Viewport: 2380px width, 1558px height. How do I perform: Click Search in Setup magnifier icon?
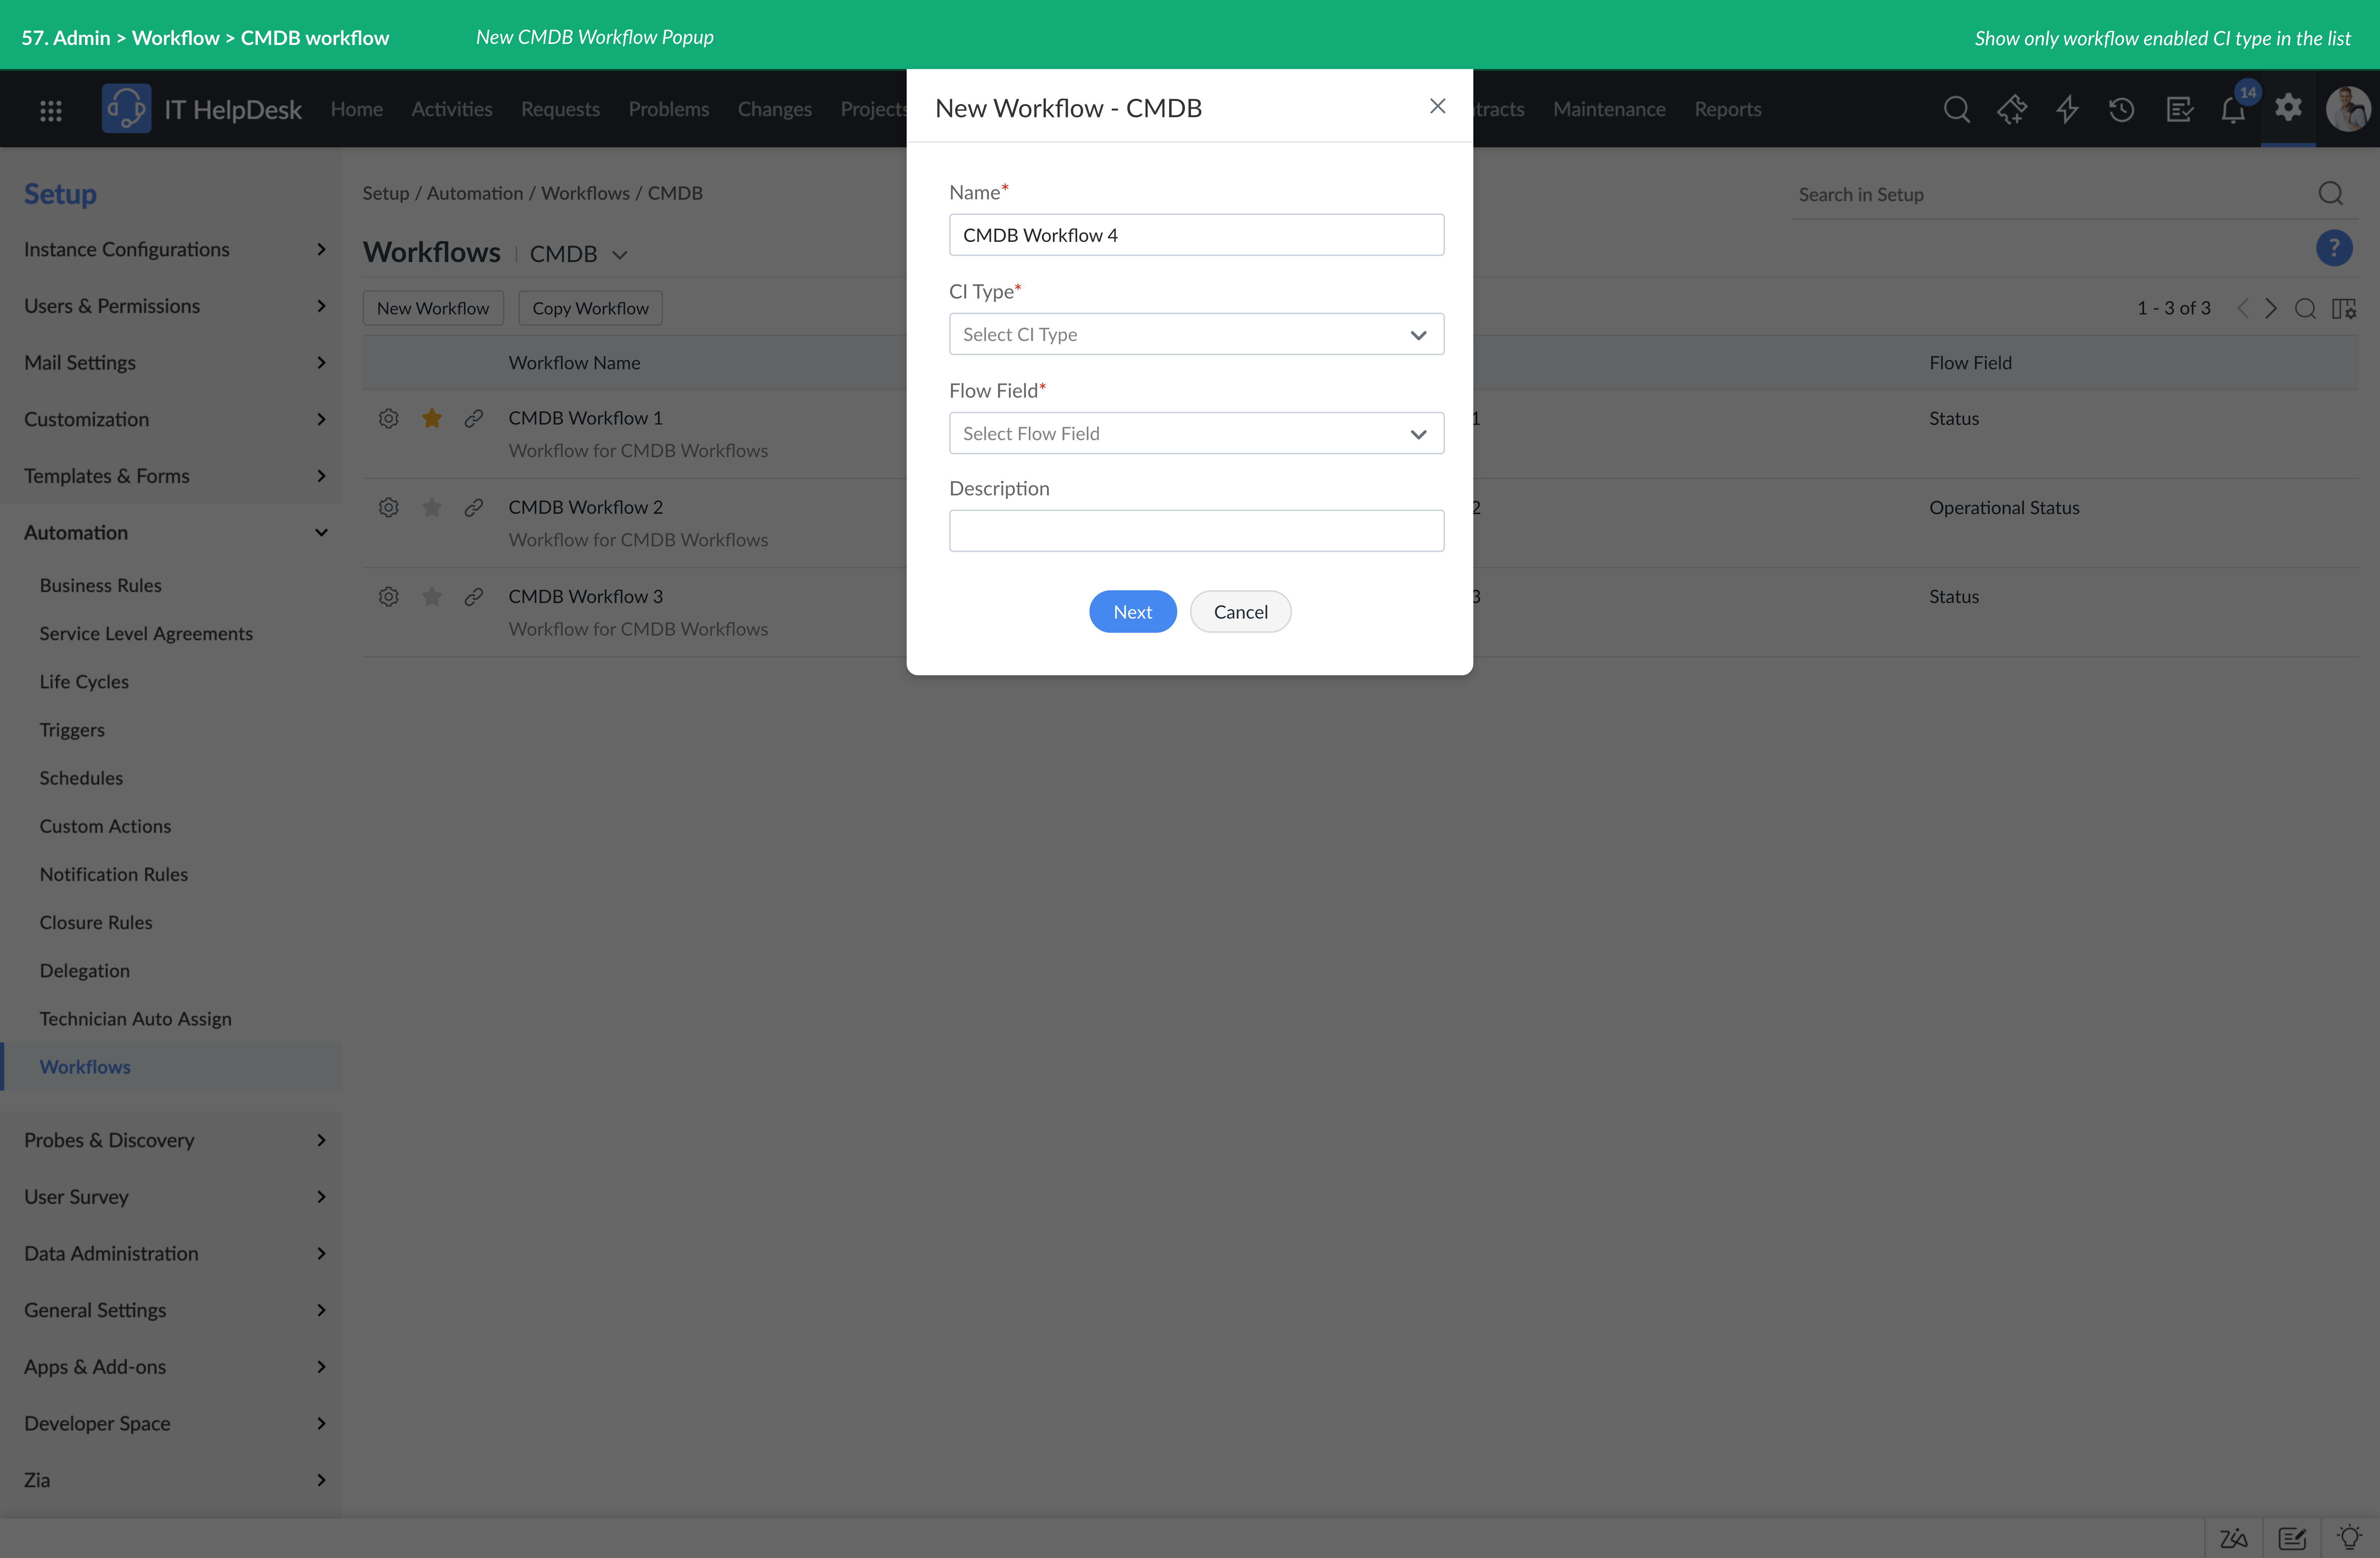(x=2331, y=193)
